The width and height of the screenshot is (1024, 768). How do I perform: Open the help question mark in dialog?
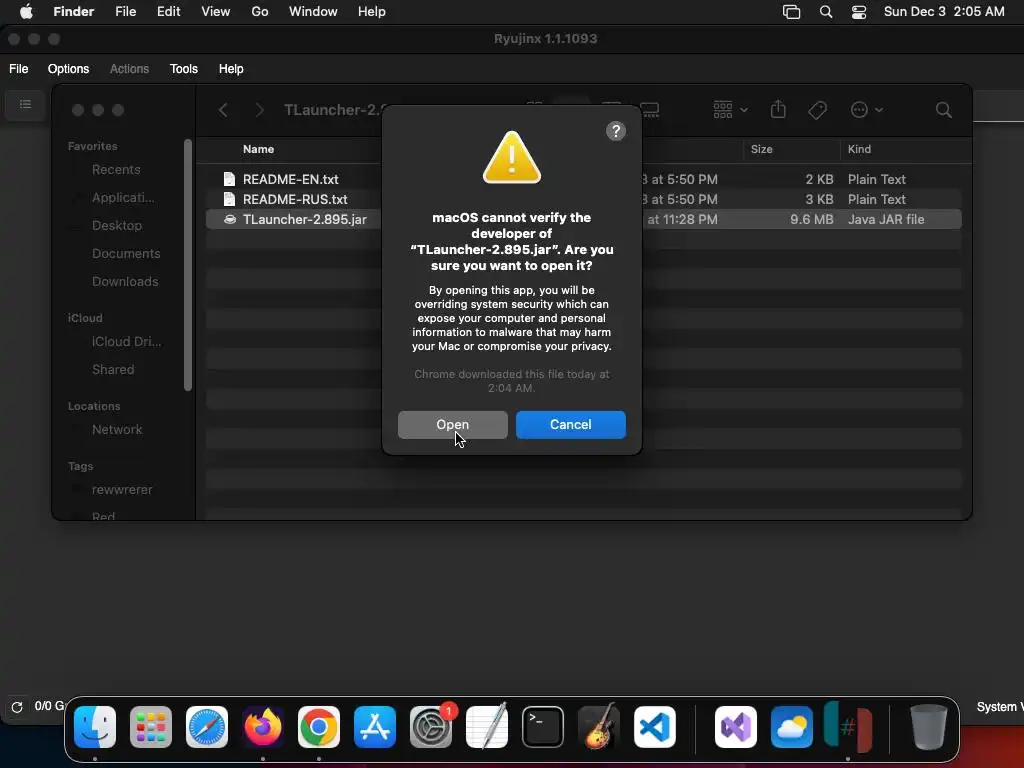[x=615, y=131]
